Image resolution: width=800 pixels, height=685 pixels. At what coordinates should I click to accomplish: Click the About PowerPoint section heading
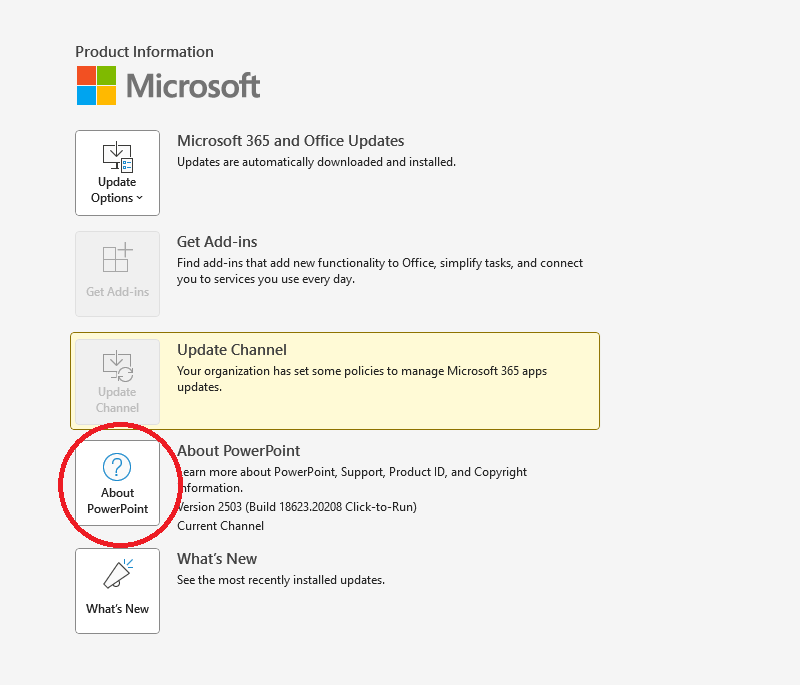tap(238, 451)
